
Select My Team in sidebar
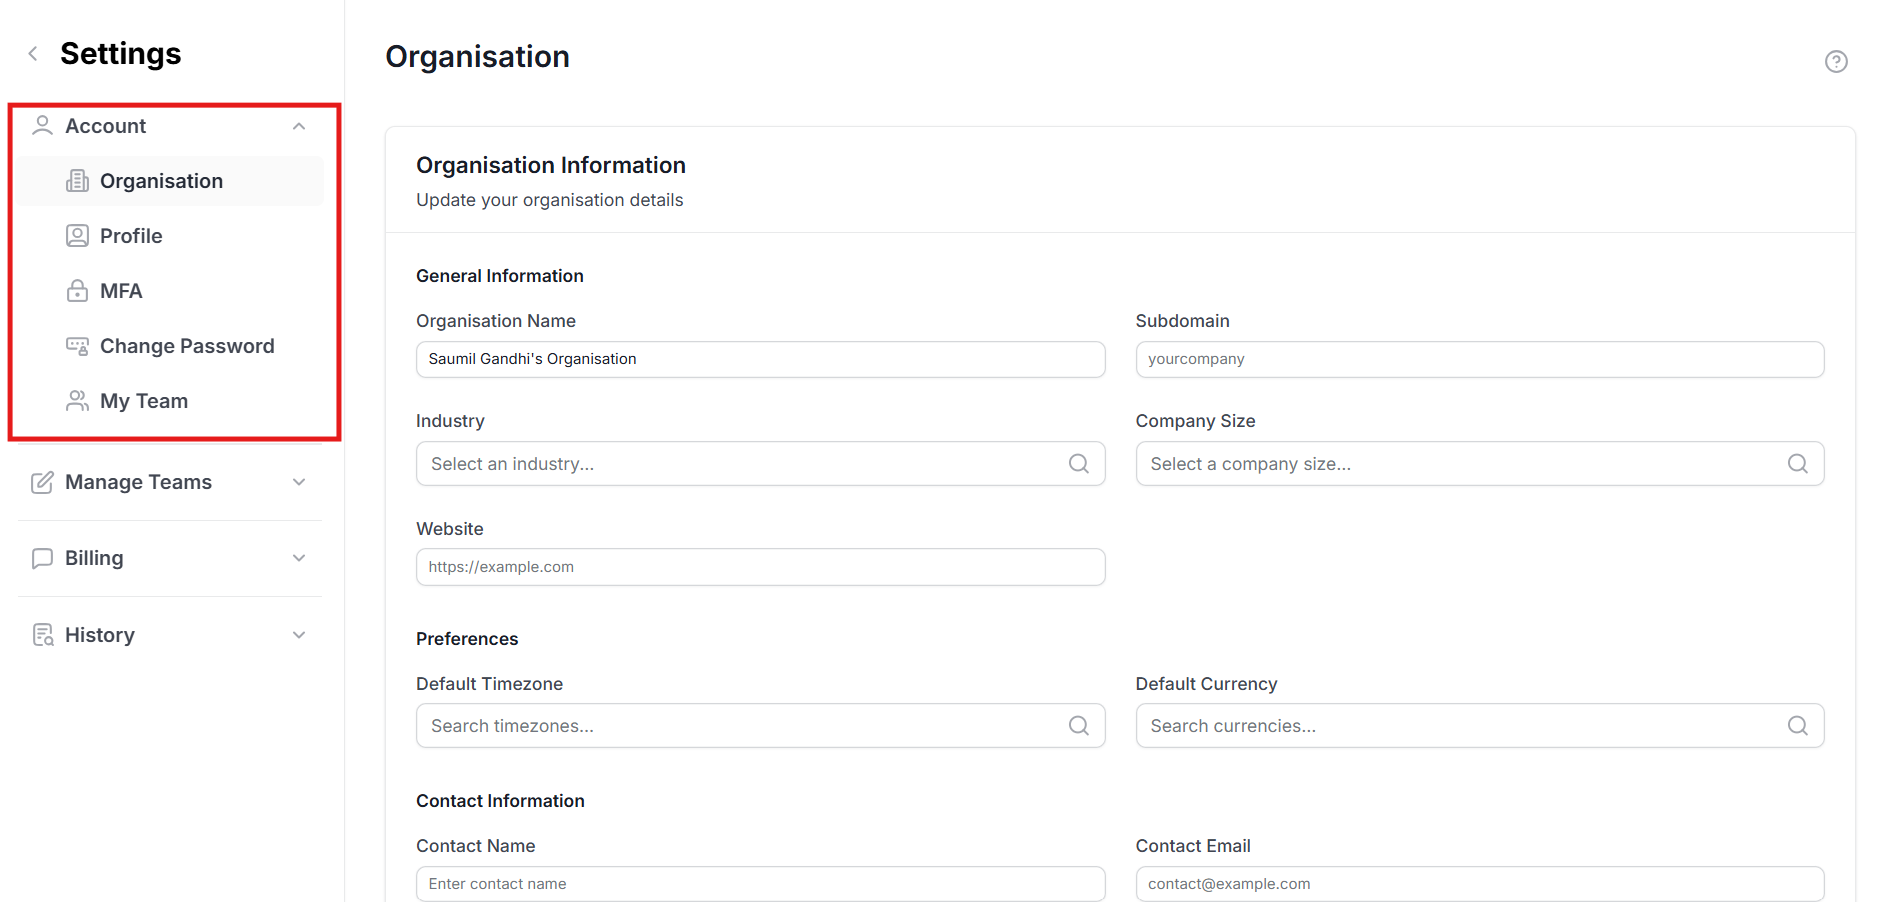pyautogui.click(x=144, y=401)
